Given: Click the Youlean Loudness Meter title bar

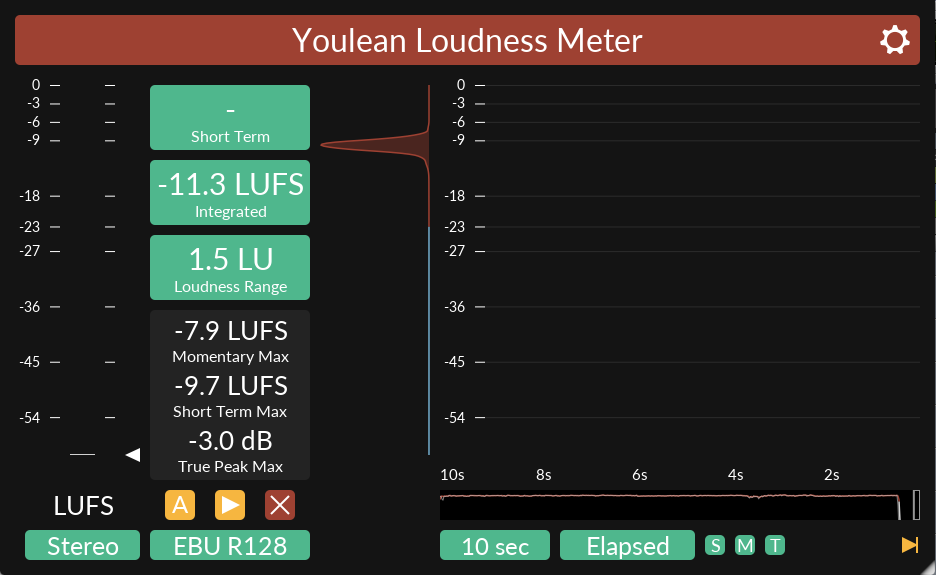Looking at the screenshot, I should 467,41.
